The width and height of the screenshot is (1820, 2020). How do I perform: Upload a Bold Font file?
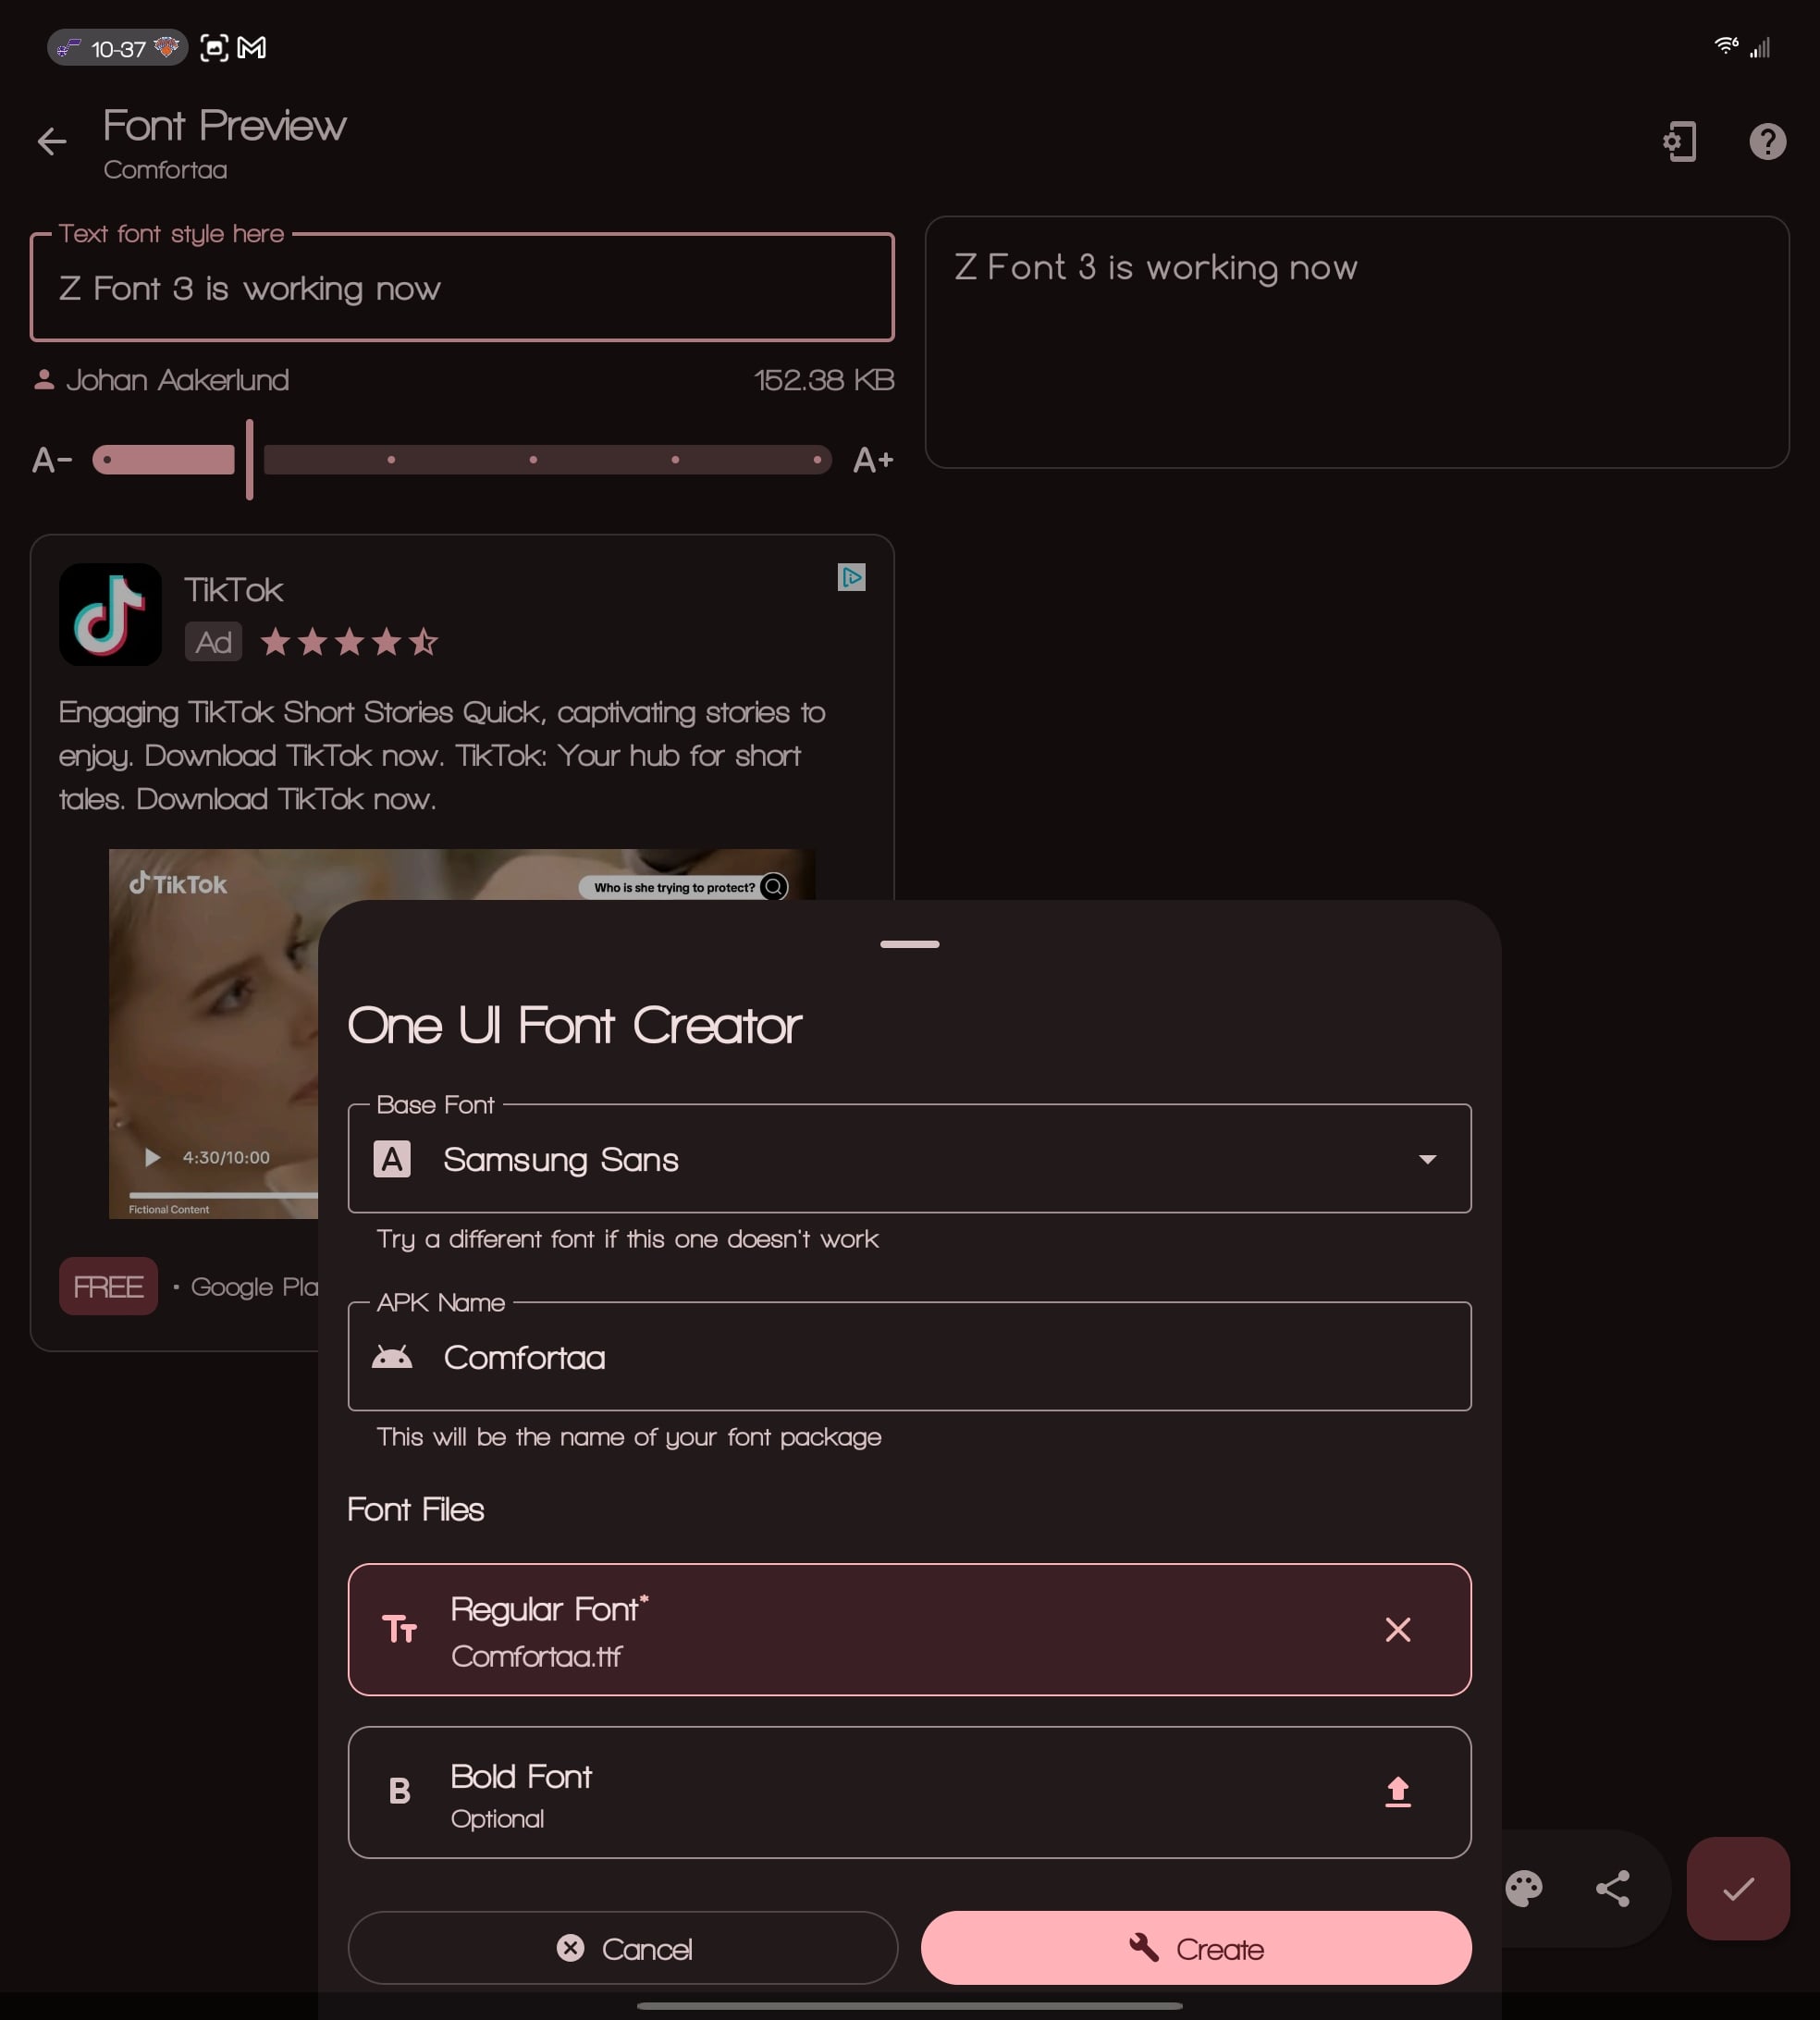pyautogui.click(x=1397, y=1791)
